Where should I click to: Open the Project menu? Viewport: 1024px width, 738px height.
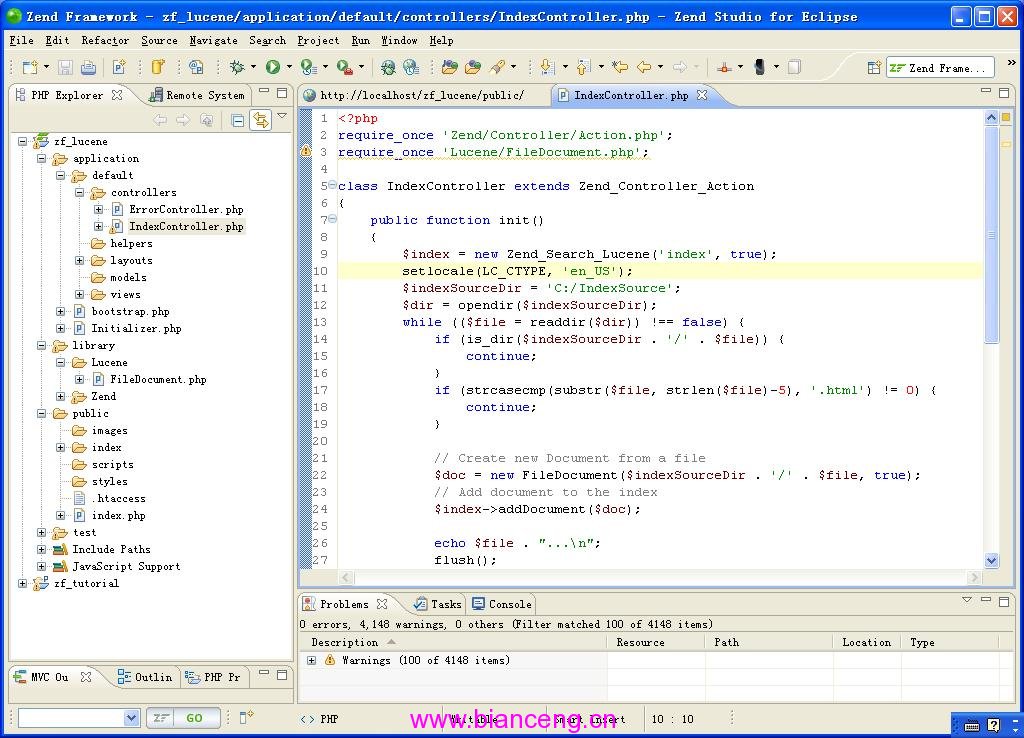[x=318, y=40]
